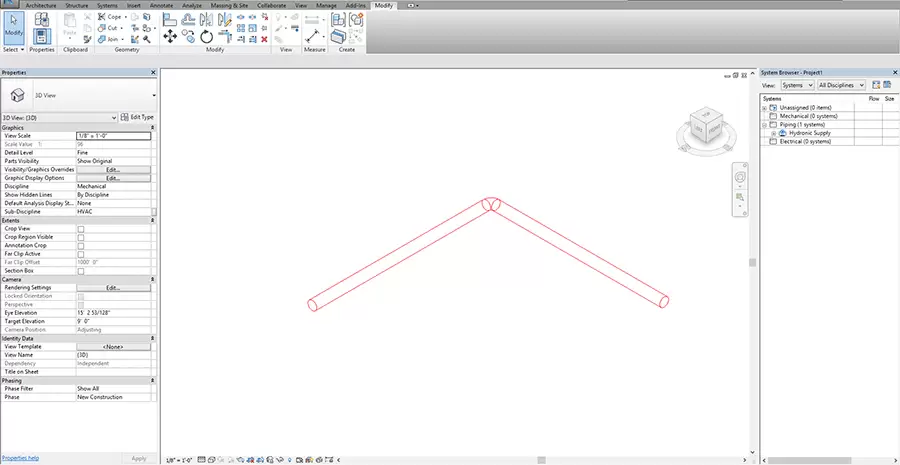
Task: Choose the Copy tool with two circles
Action: click(188, 37)
